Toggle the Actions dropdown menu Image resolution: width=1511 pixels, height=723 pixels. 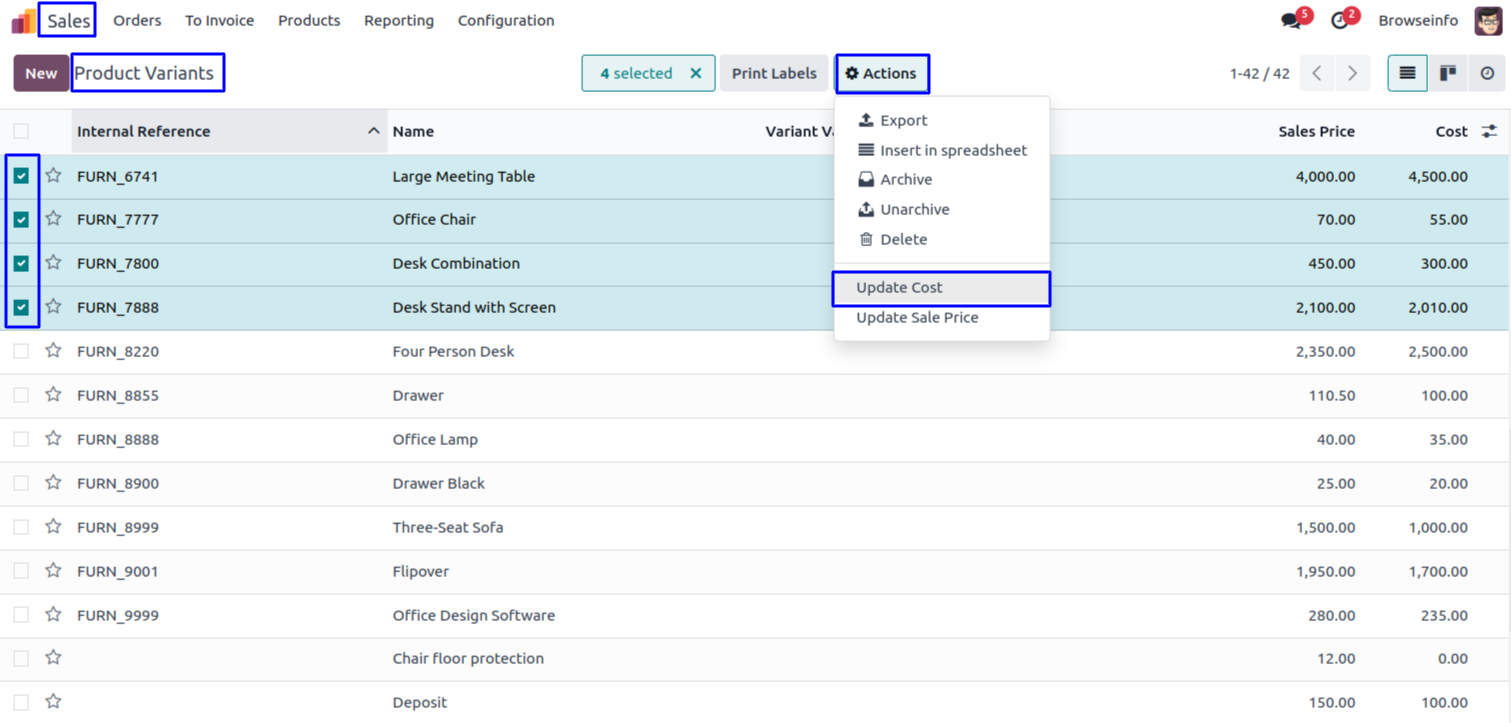click(881, 73)
